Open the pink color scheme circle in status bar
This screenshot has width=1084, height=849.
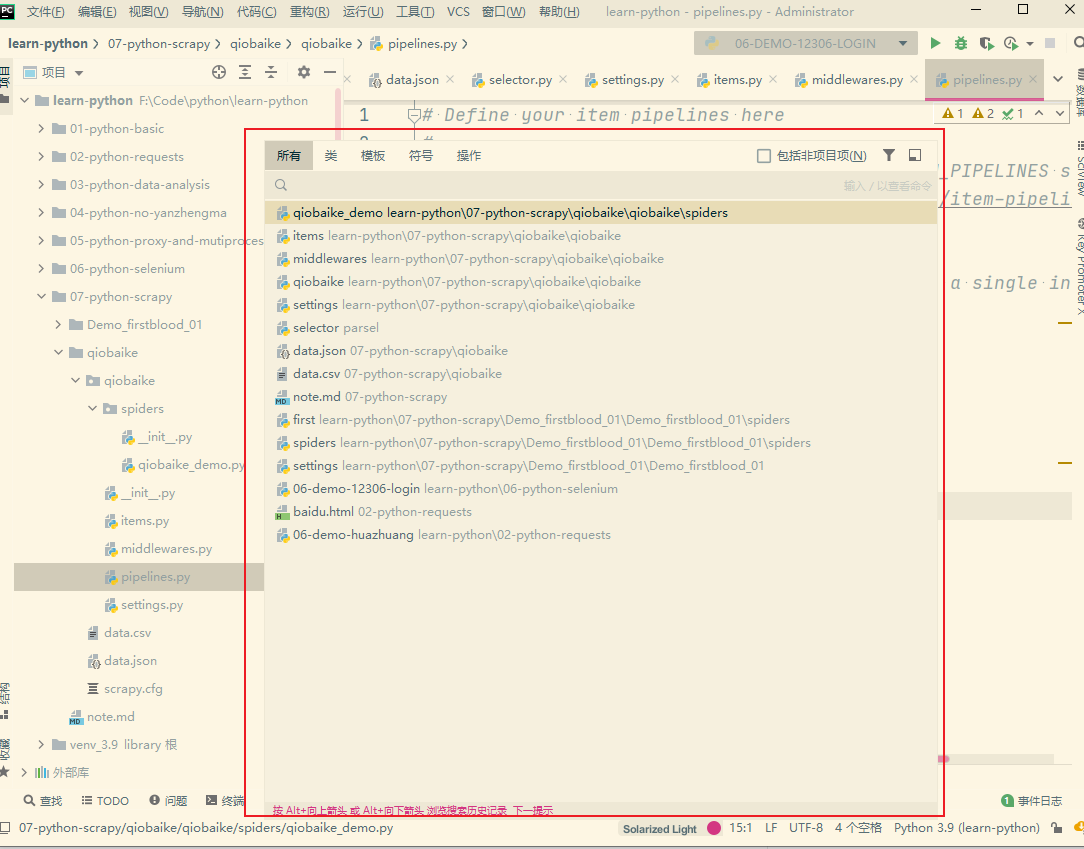click(x=712, y=828)
